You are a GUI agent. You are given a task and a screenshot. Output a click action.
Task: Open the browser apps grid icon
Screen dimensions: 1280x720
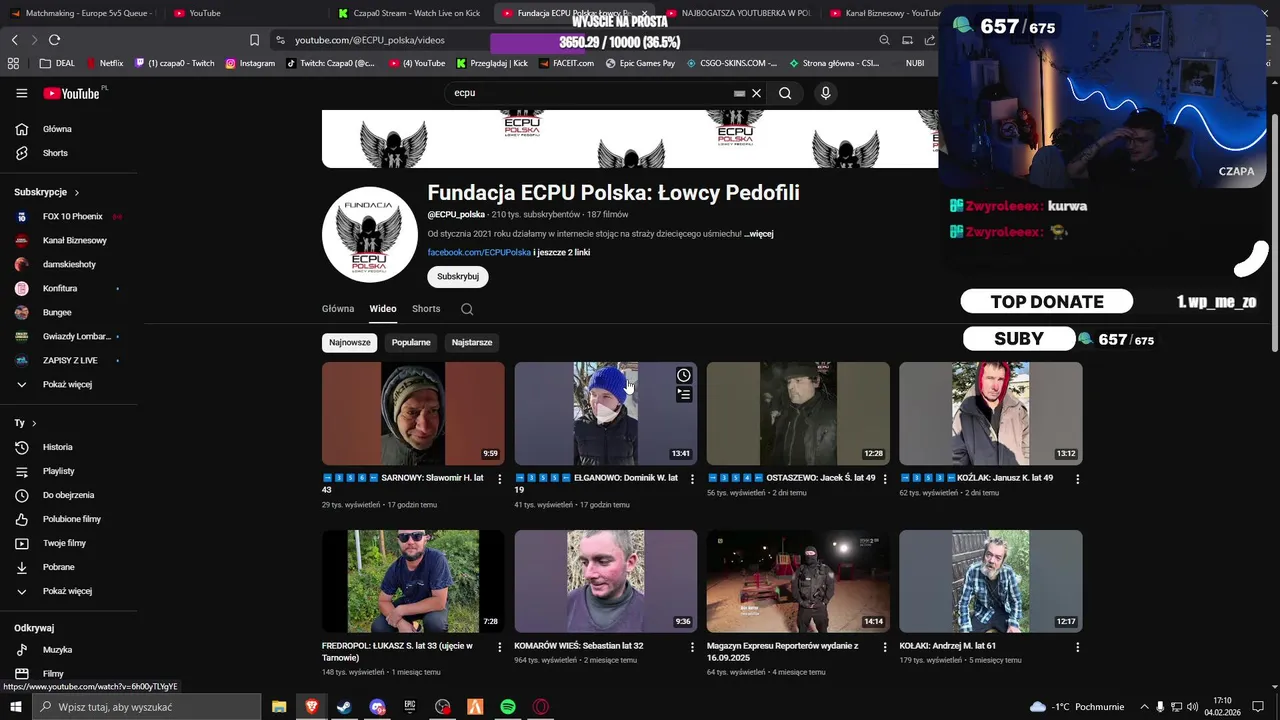(13, 63)
